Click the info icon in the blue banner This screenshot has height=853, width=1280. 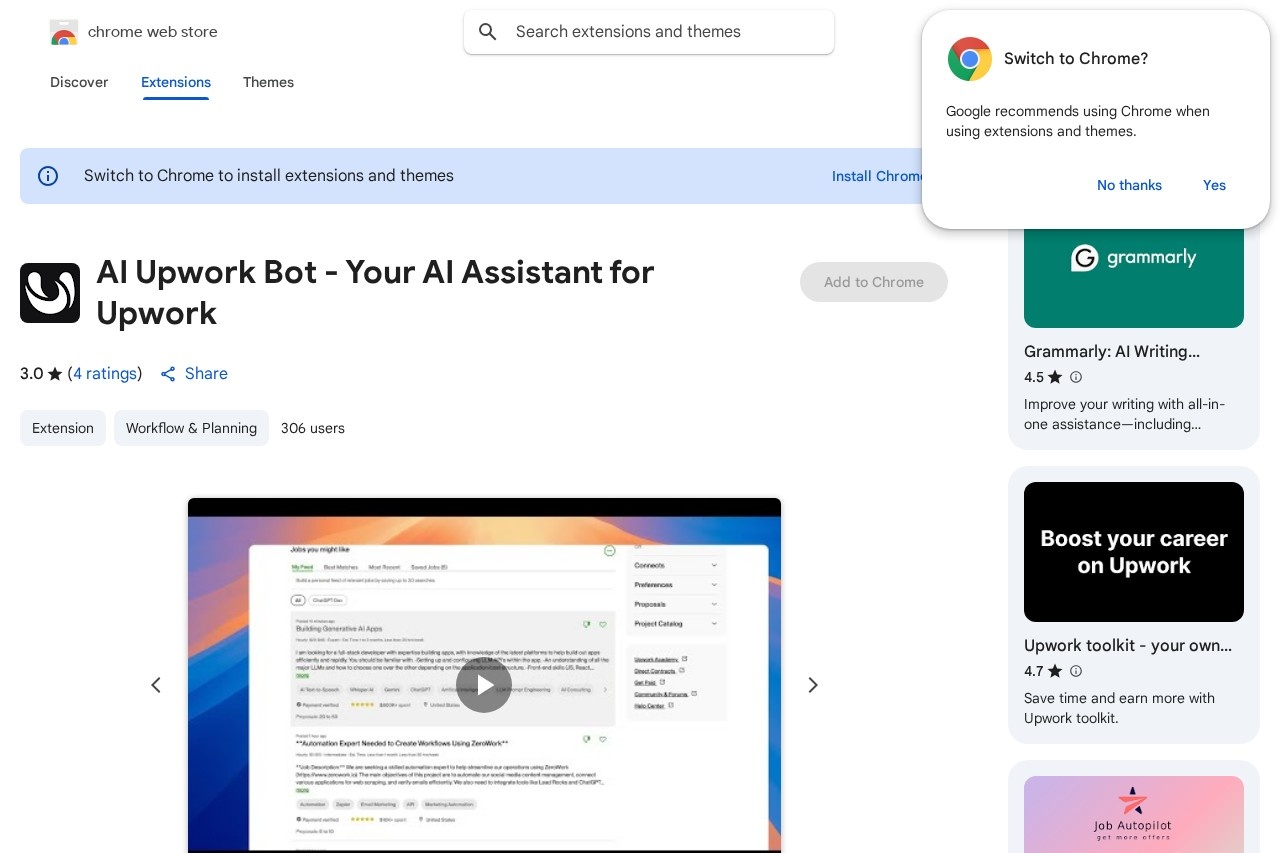pyautogui.click(x=48, y=176)
